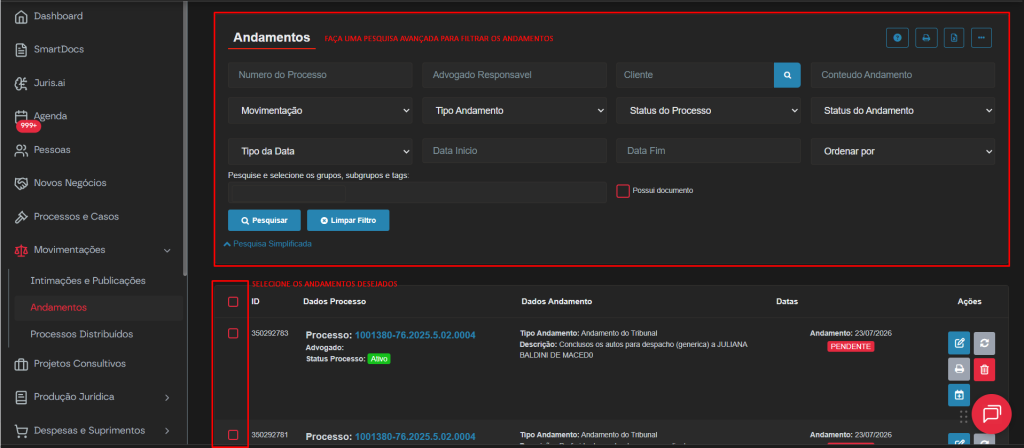This screenshot has height=448, width=1024.
Task: Click the Limpar Filtro button
Action: click(348, 221)
